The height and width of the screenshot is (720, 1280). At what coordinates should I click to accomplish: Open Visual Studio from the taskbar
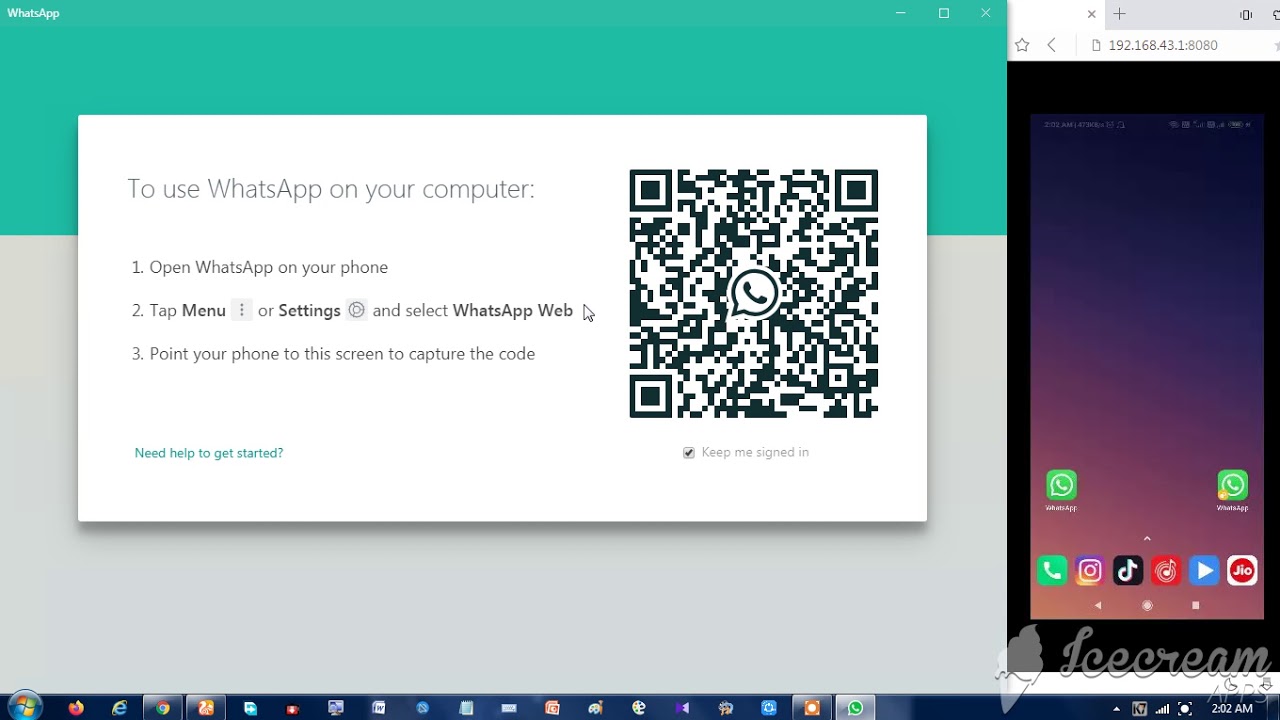682,708
